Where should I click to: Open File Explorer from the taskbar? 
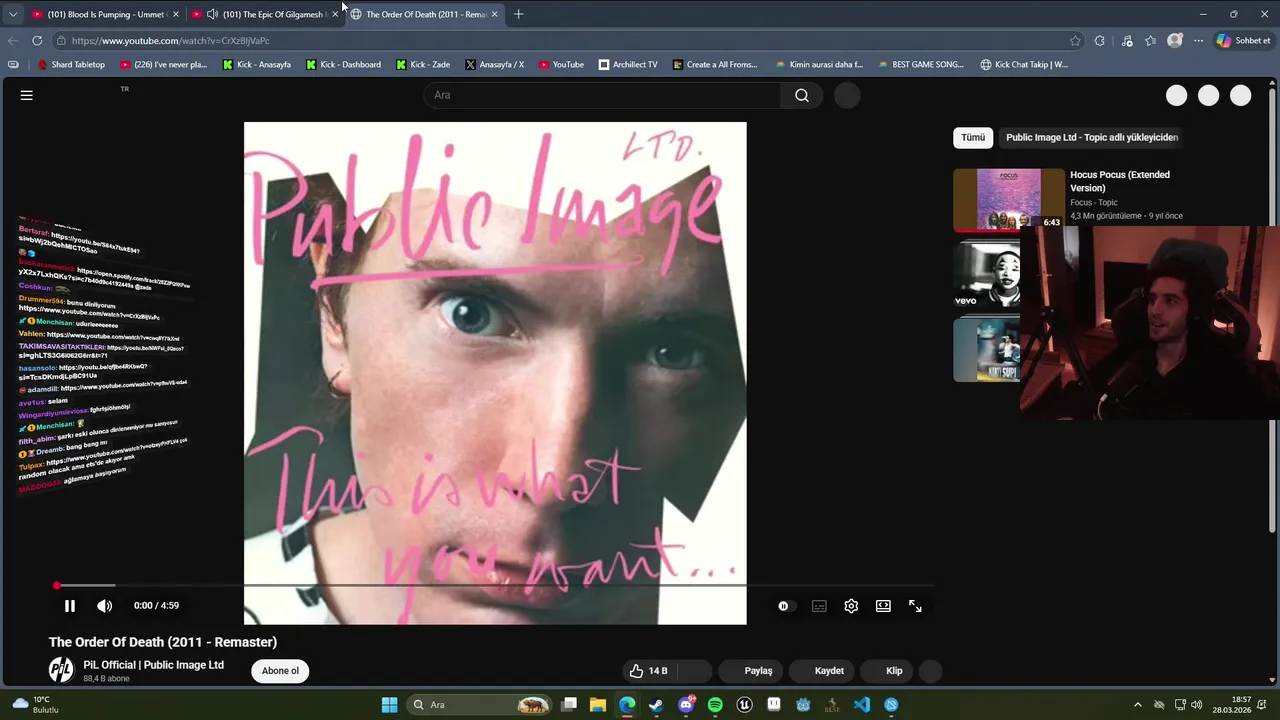[598, 705]
